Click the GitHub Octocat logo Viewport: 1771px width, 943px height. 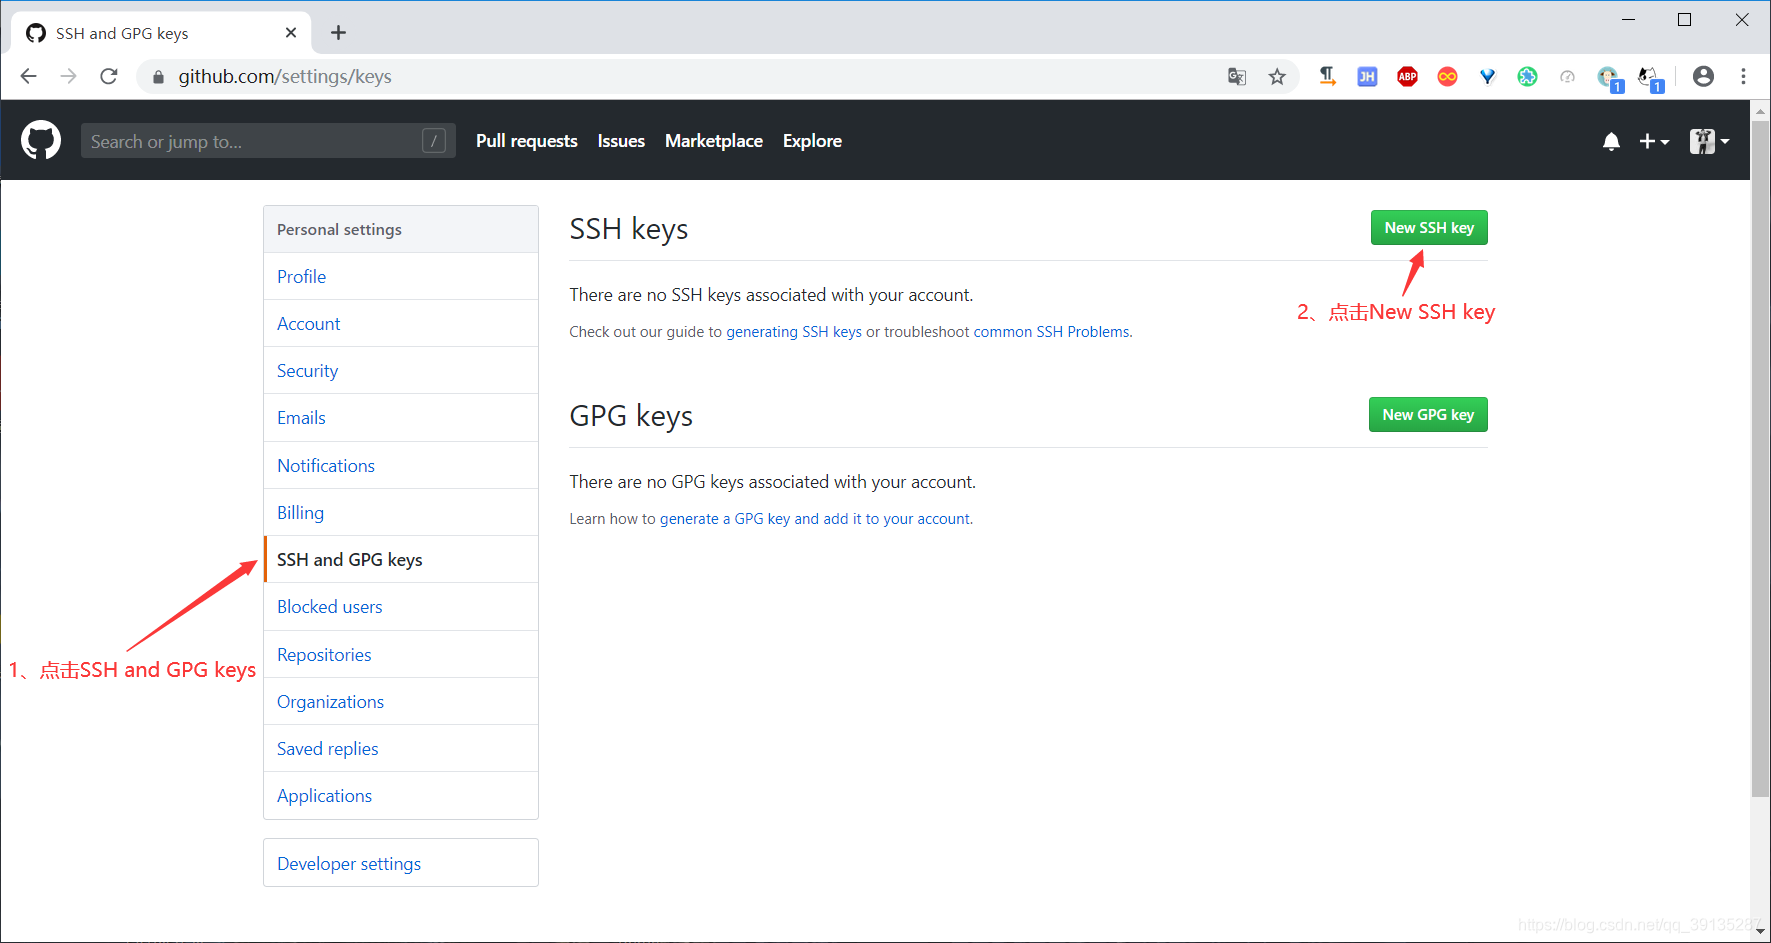(x=41, y=140)
